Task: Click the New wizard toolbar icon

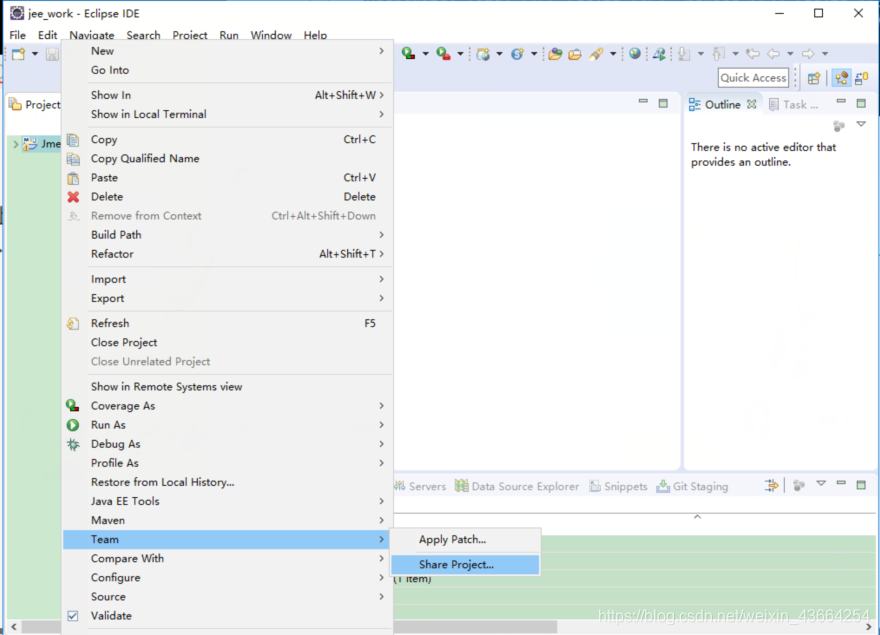Action: 19,54
